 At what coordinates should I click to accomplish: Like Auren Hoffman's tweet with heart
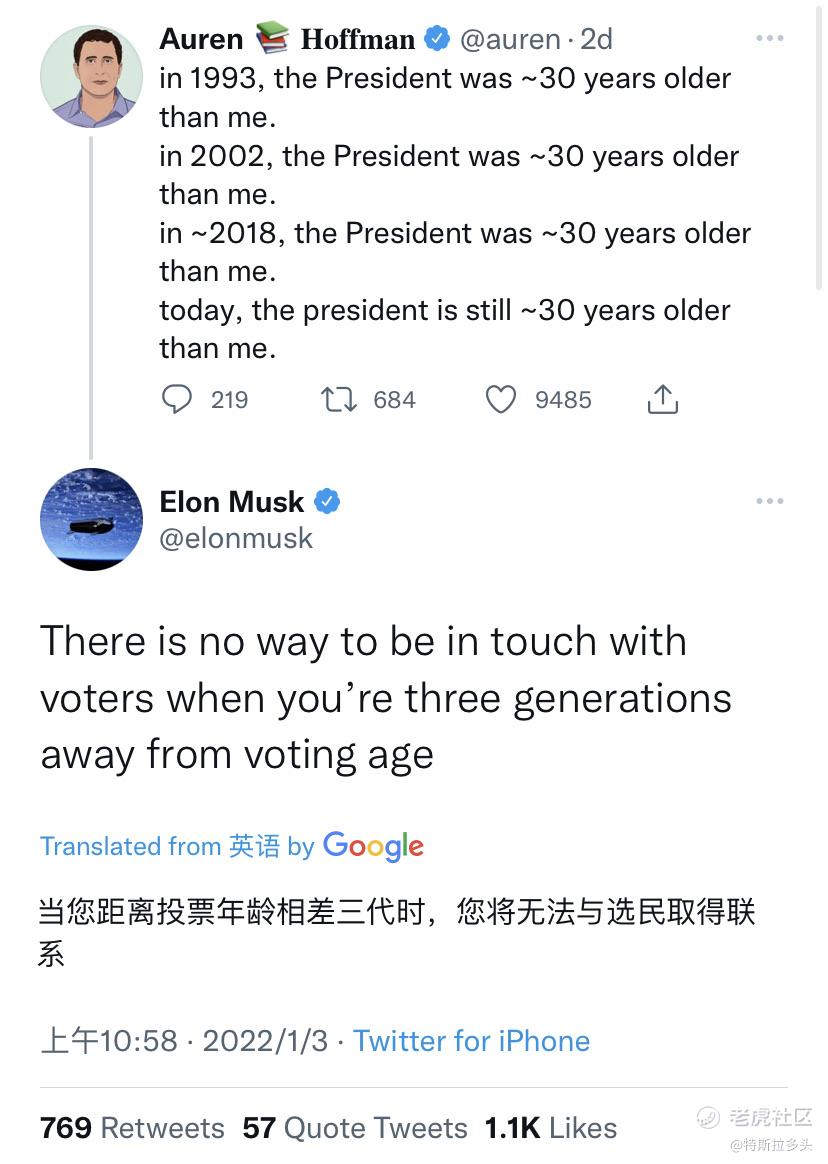point(501,399)
